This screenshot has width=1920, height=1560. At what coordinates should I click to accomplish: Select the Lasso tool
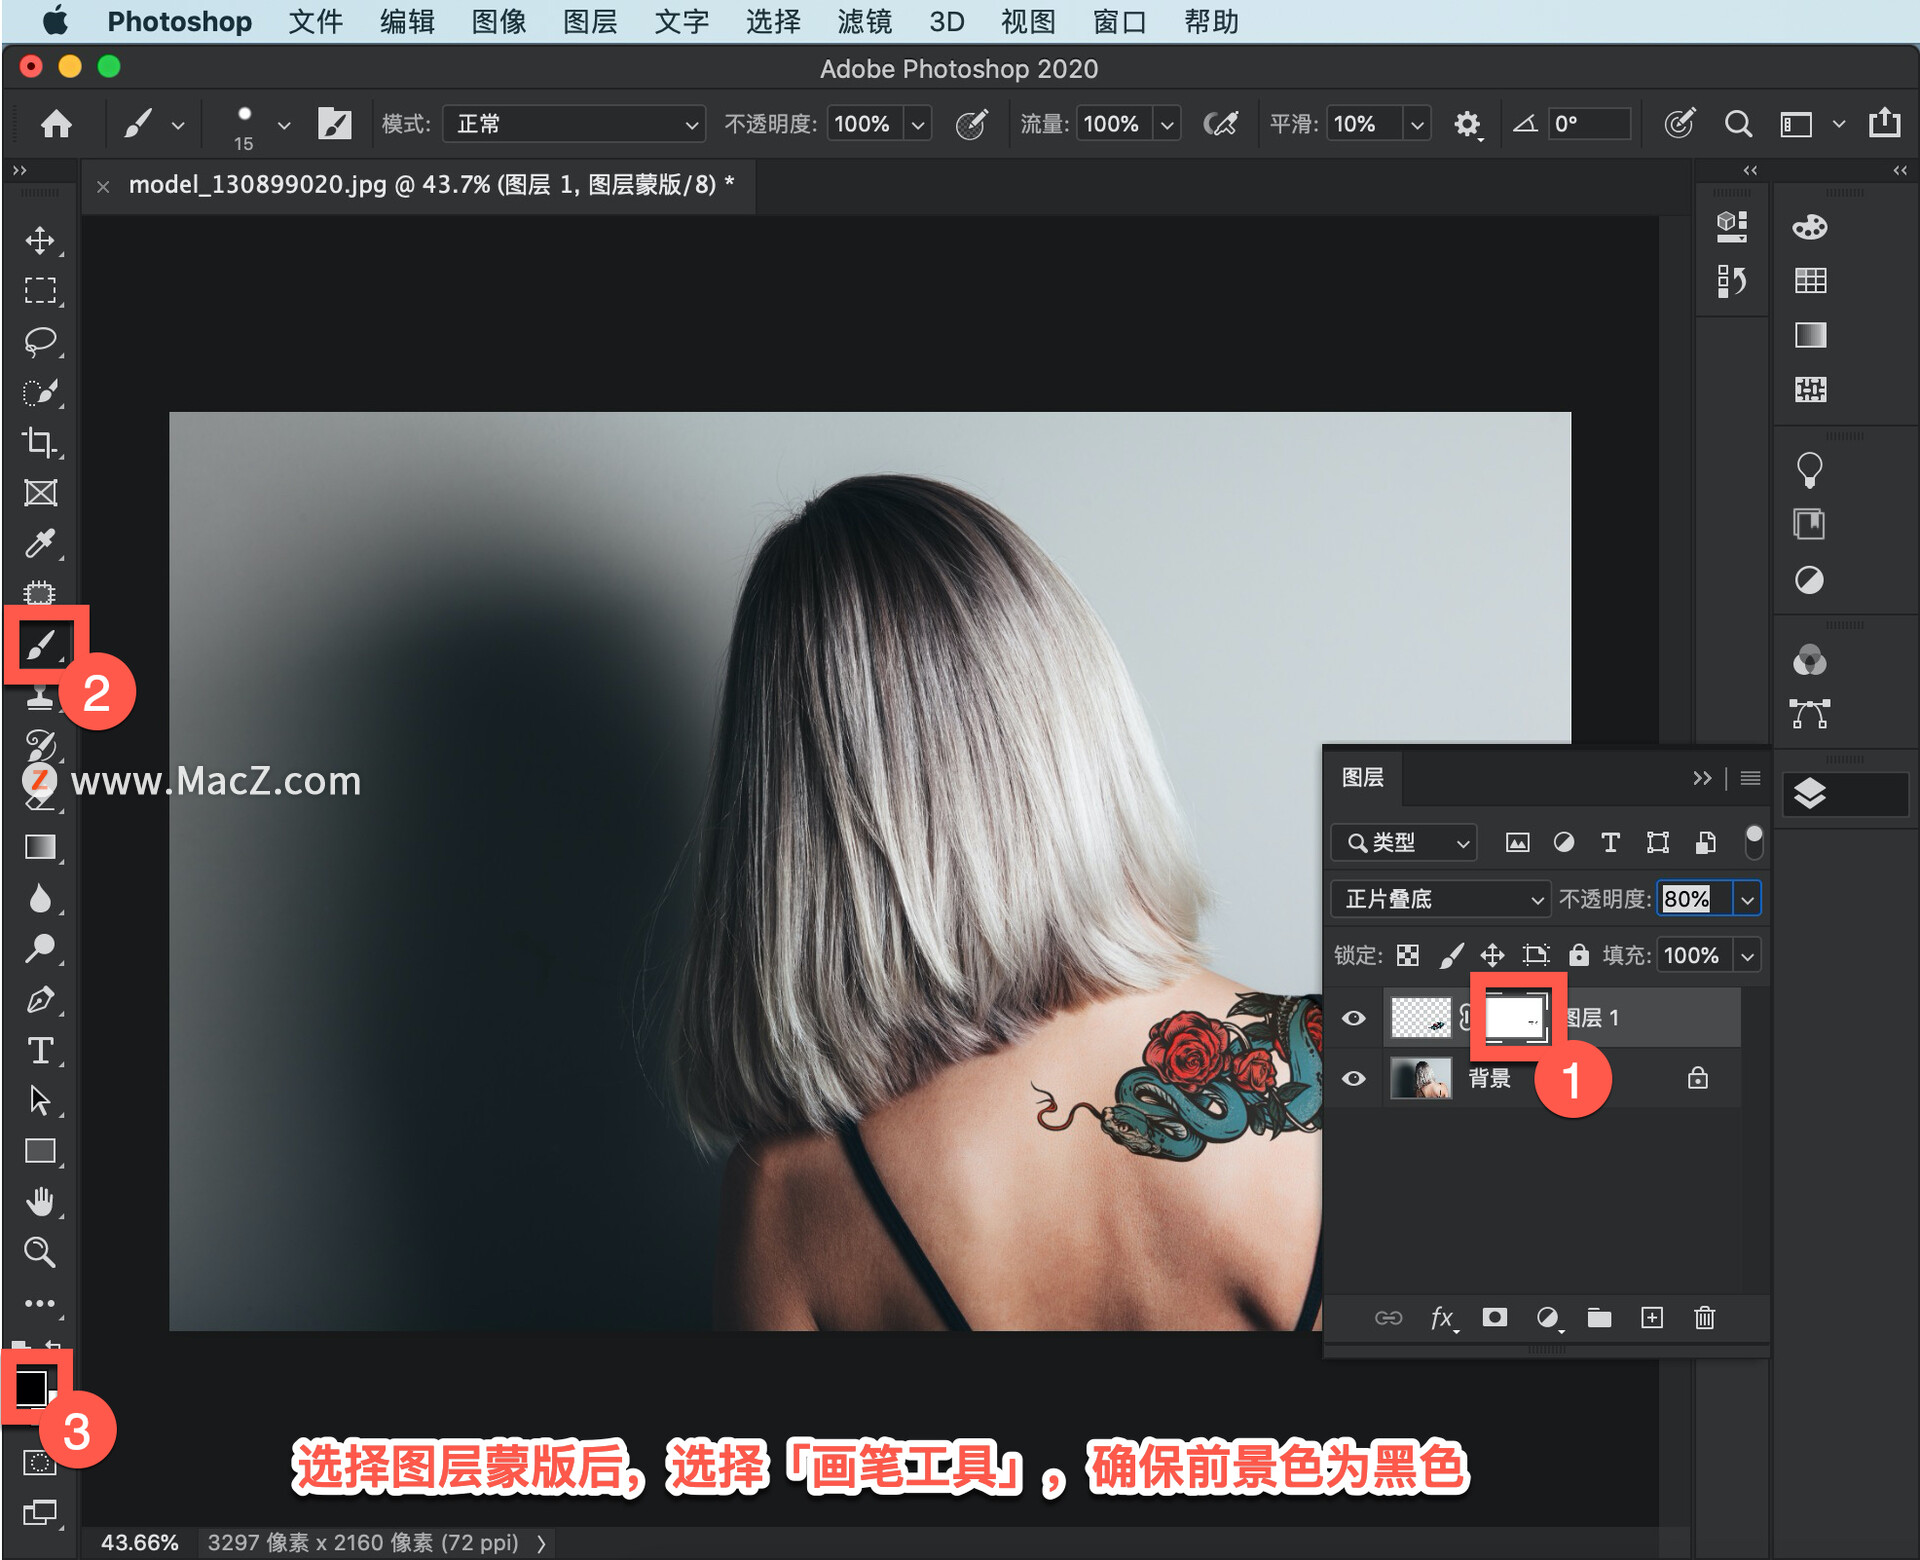pyautogui.click(x=40, y=340)
